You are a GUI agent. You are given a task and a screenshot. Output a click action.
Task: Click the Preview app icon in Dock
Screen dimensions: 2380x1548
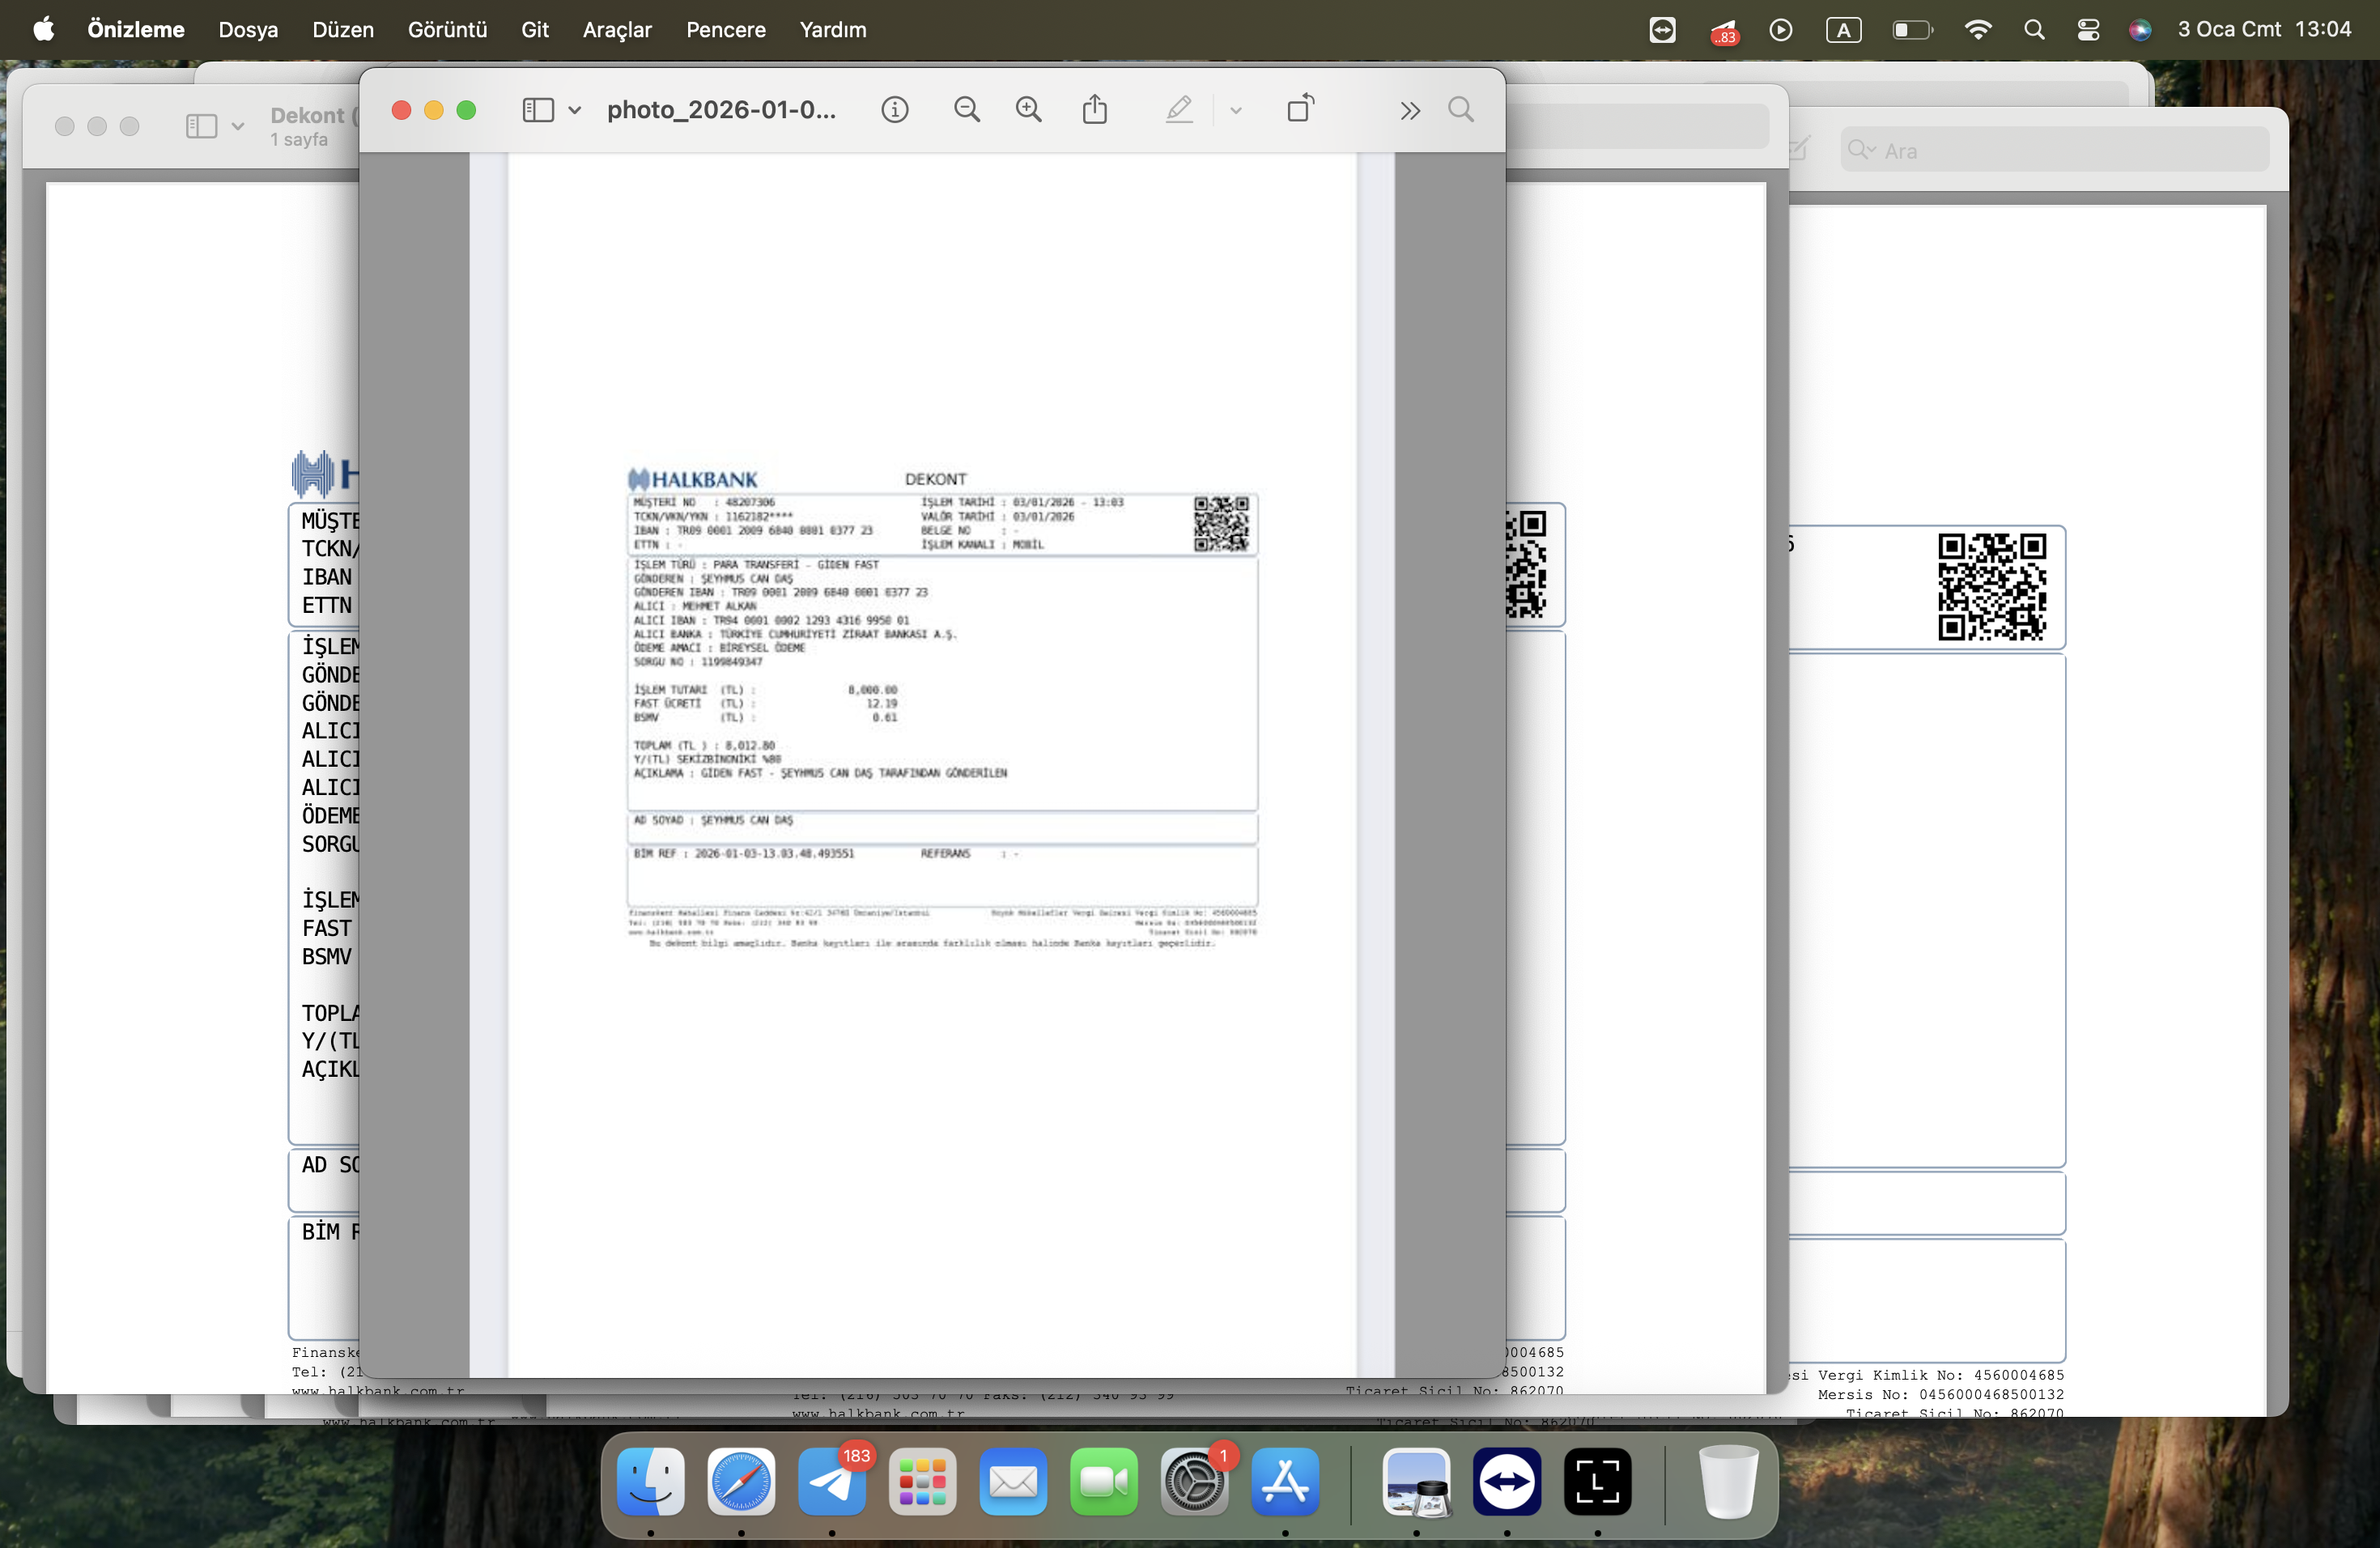pos(1416,1481)
